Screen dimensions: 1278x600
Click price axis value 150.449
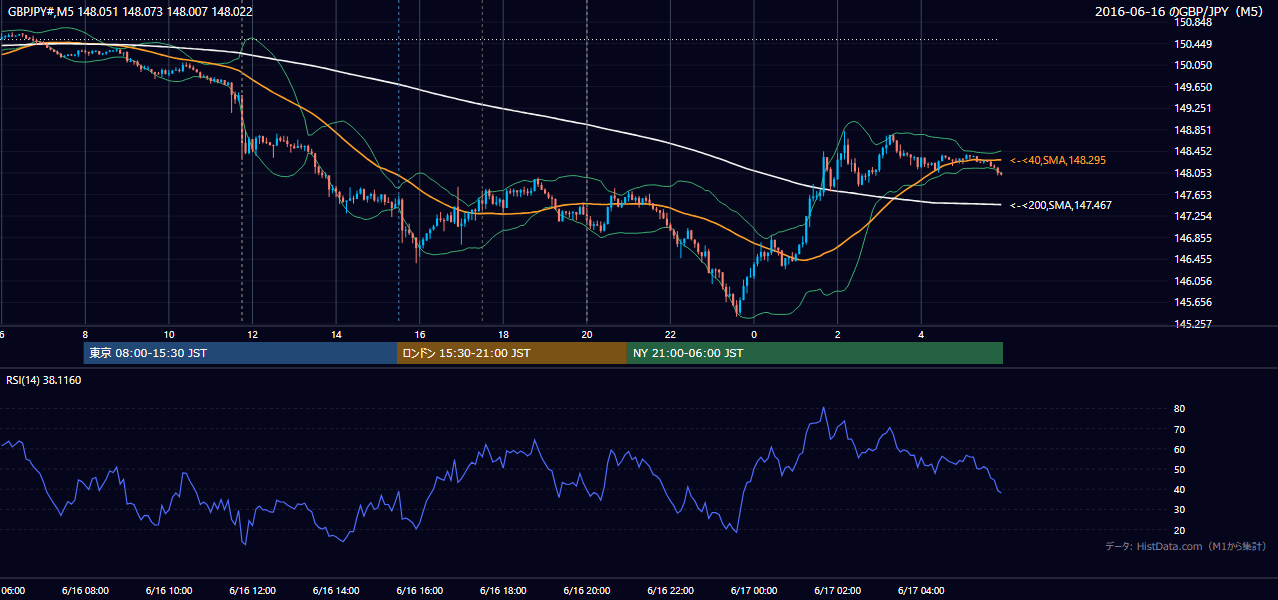1192,44
